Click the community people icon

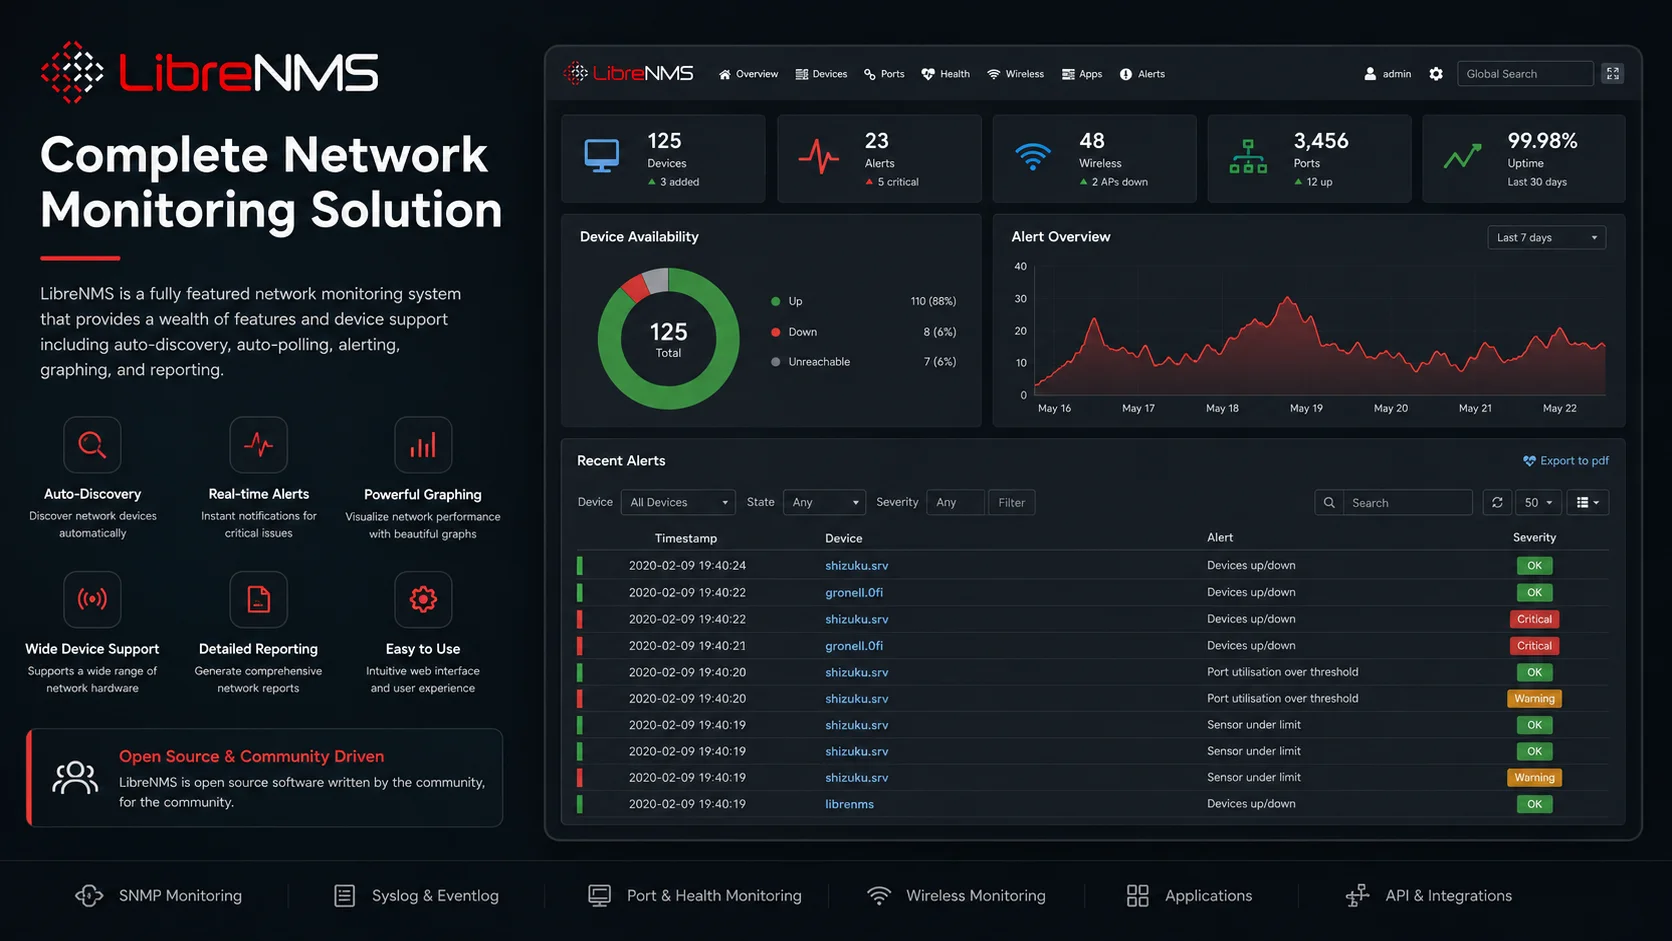[x=75, y=778]
